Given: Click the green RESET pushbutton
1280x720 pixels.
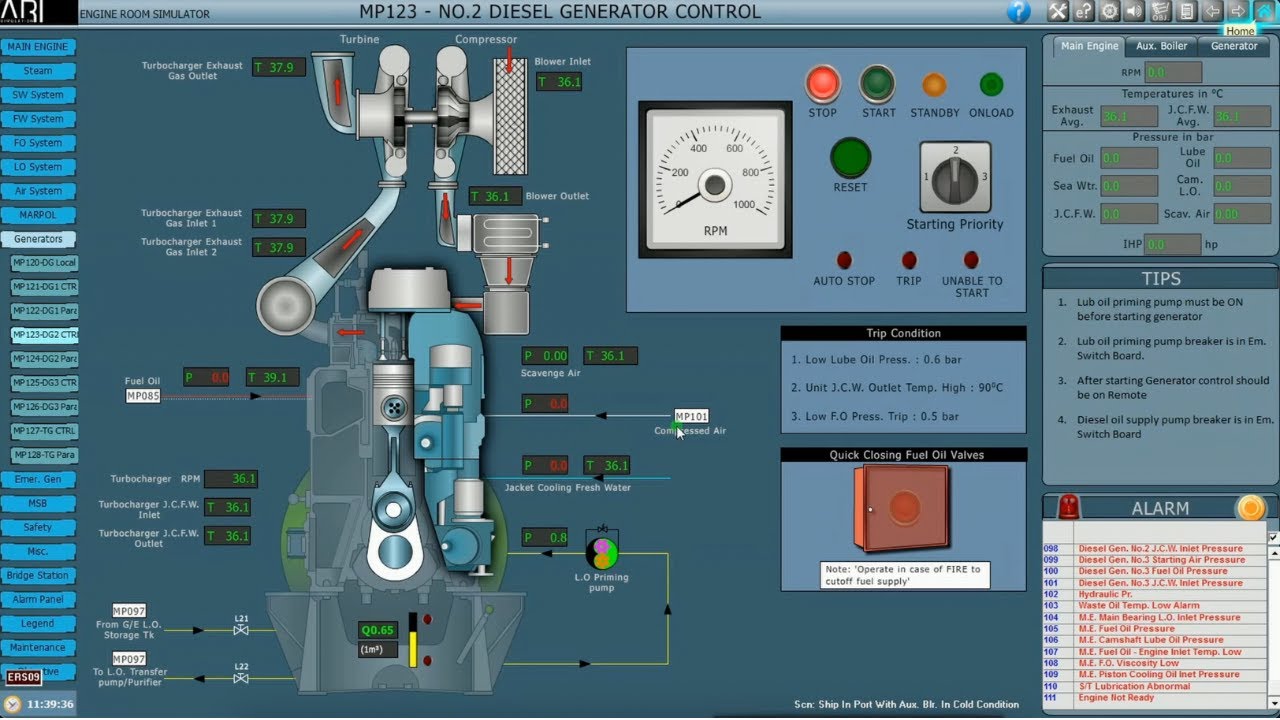Looking at the screenshot, I should pos(851,158).
